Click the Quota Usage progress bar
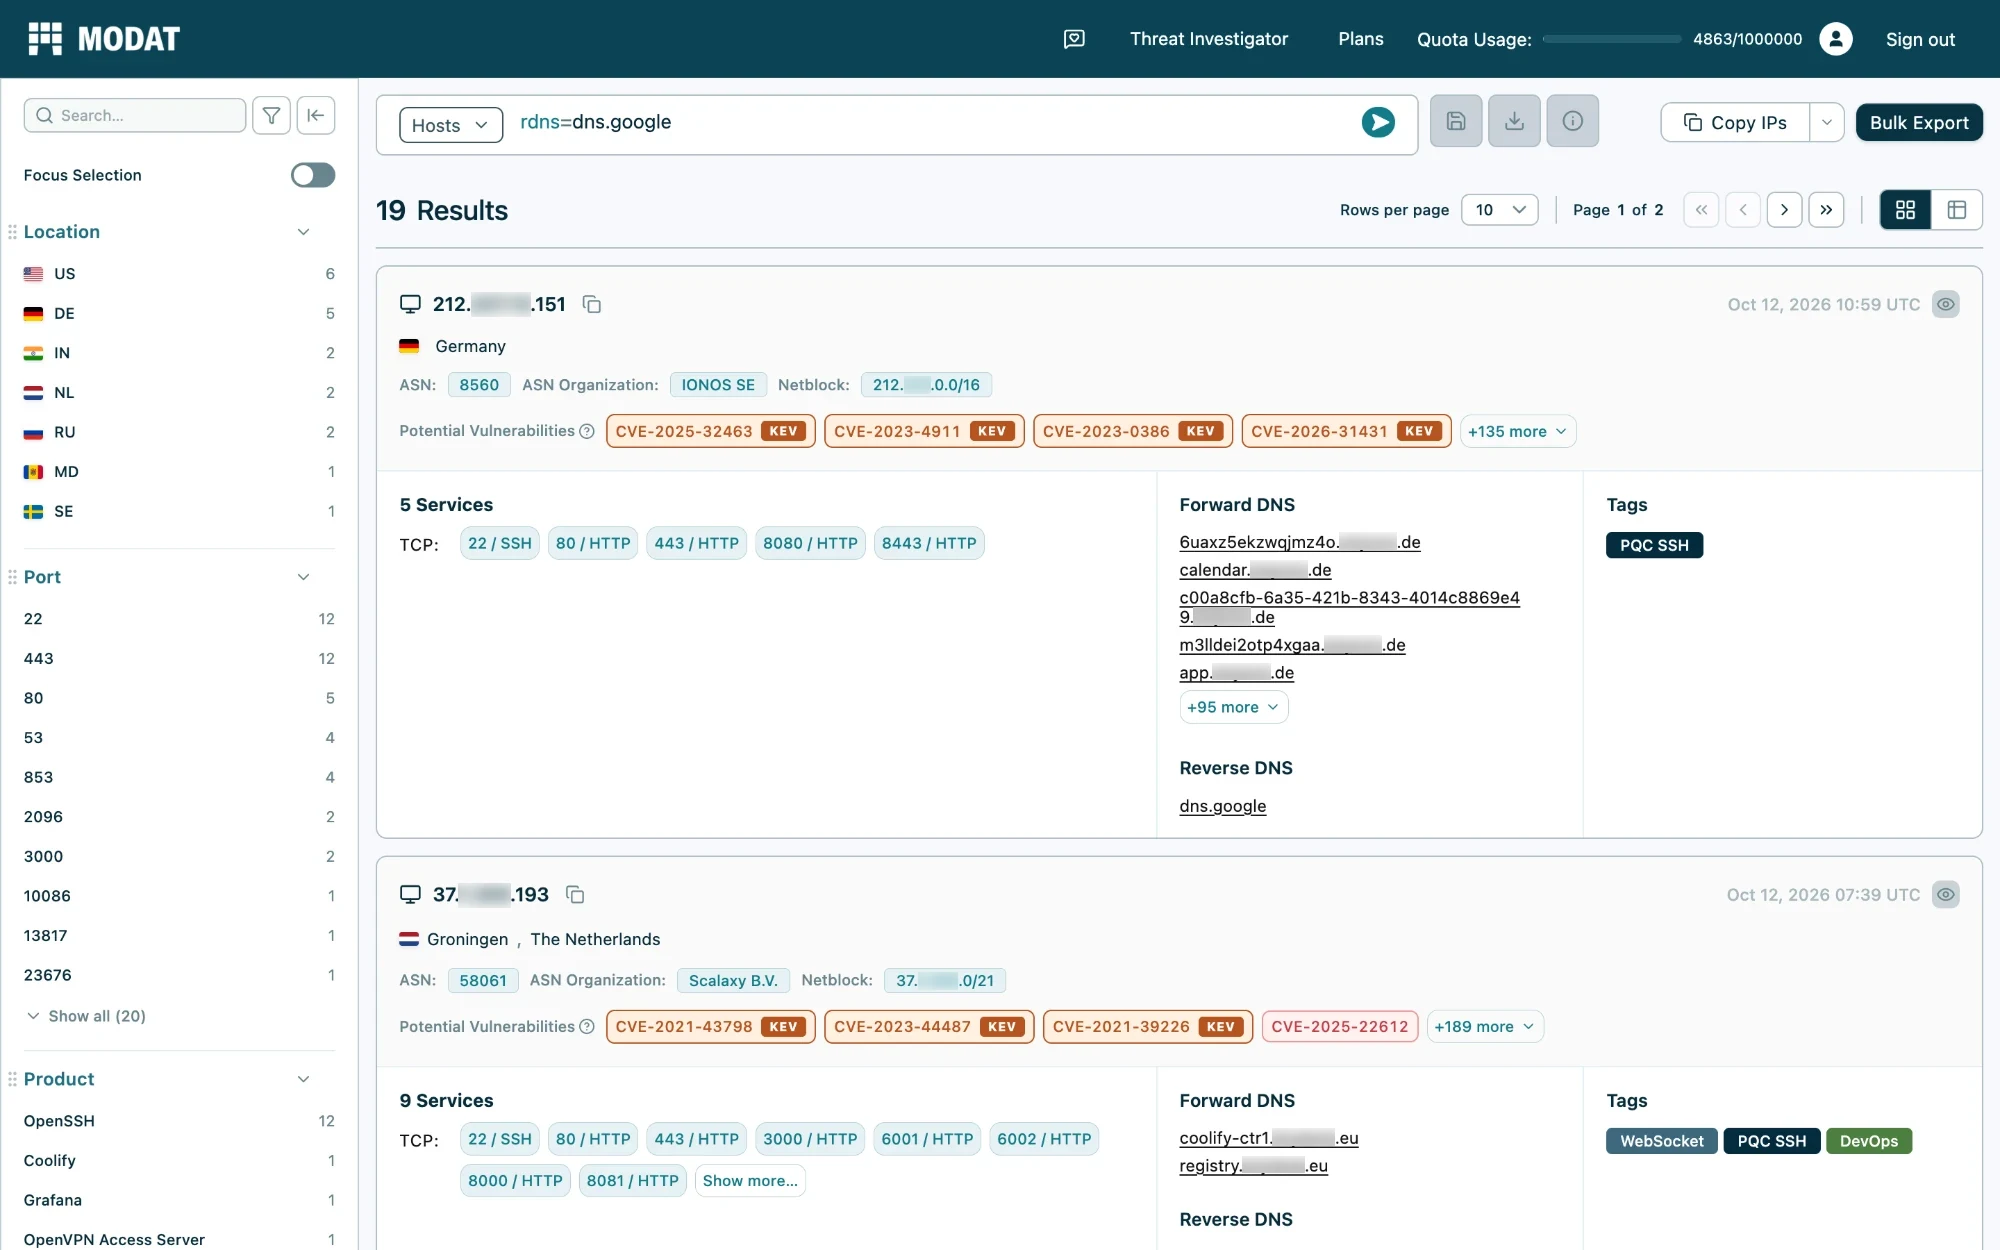Viewport: 2000px width, 1250px height. [x=1612, y=39]
